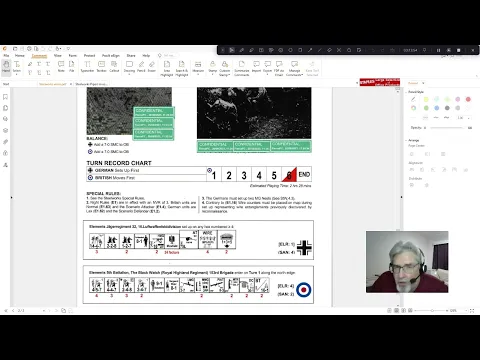Choose the Callout tool
Screen dimensions: 480x360
(x=114, y=66)
